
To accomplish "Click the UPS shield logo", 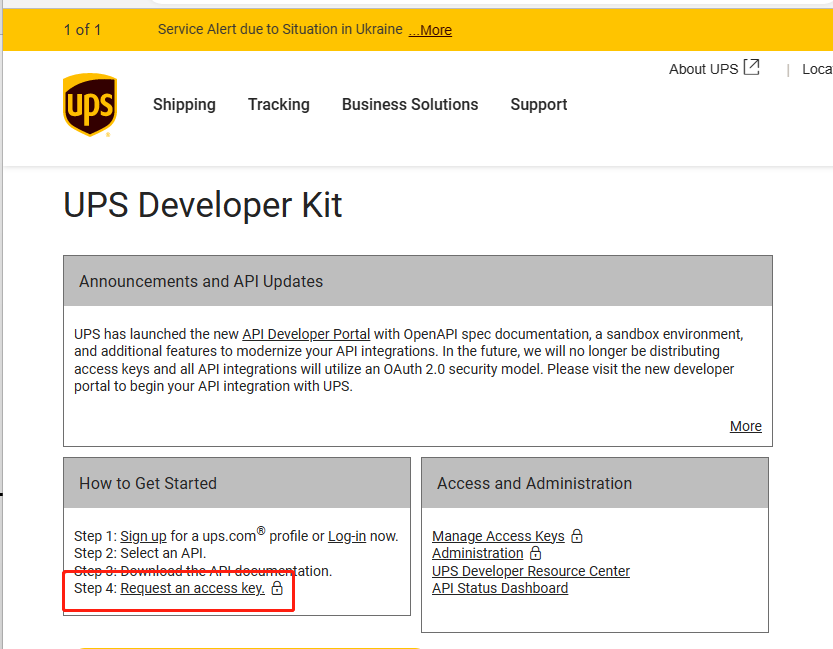I will point(90,105).
